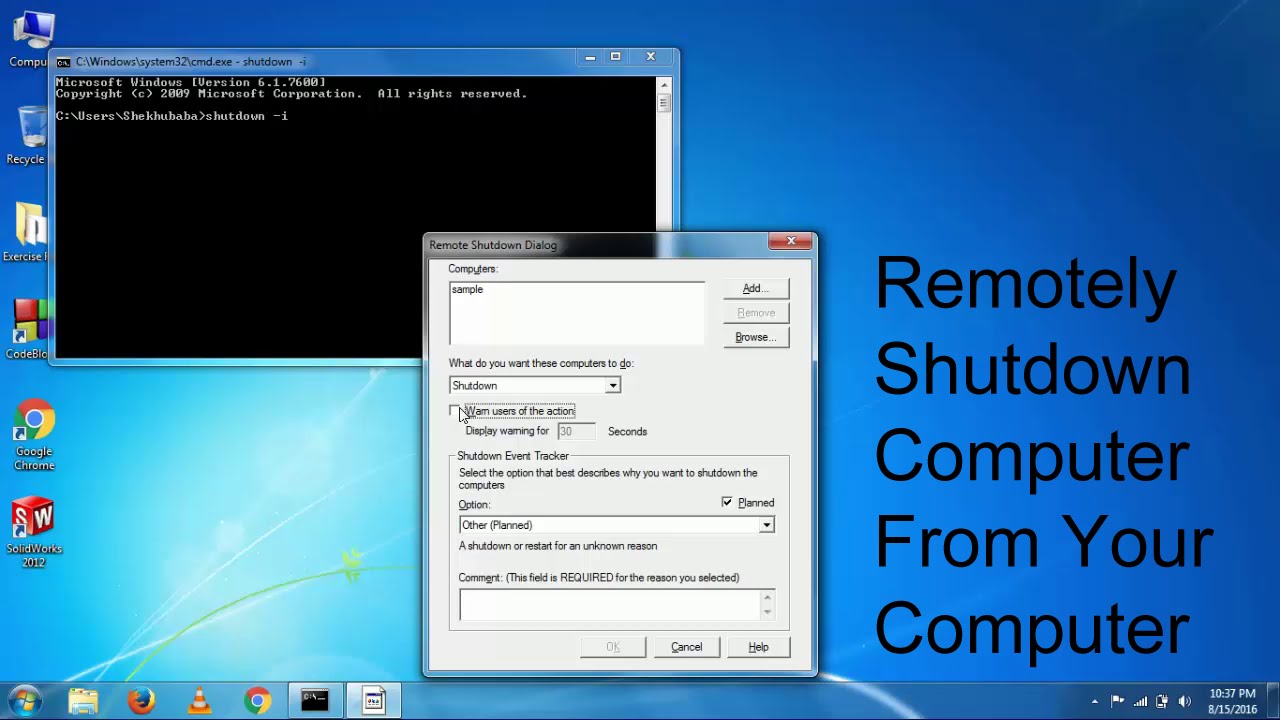
Task: Click cmd window system menu icon
Action: point(64,62)
